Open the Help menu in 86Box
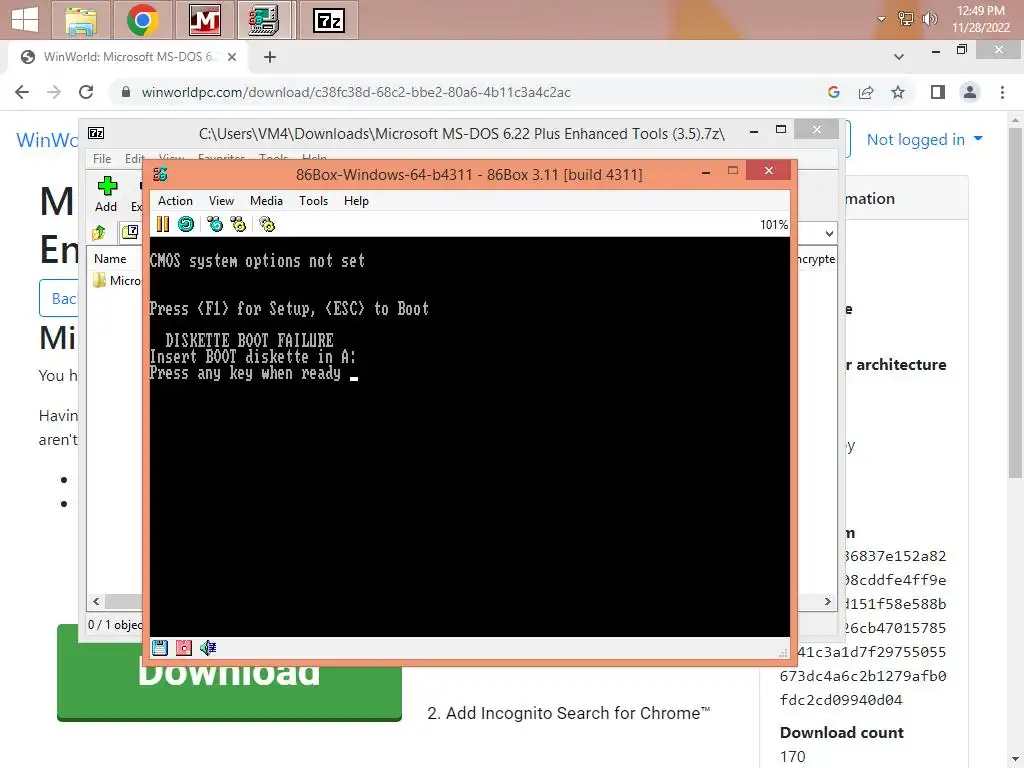The width and height of the screenshot is (1024, 768). pyautogui.click(x=356, y=200)
